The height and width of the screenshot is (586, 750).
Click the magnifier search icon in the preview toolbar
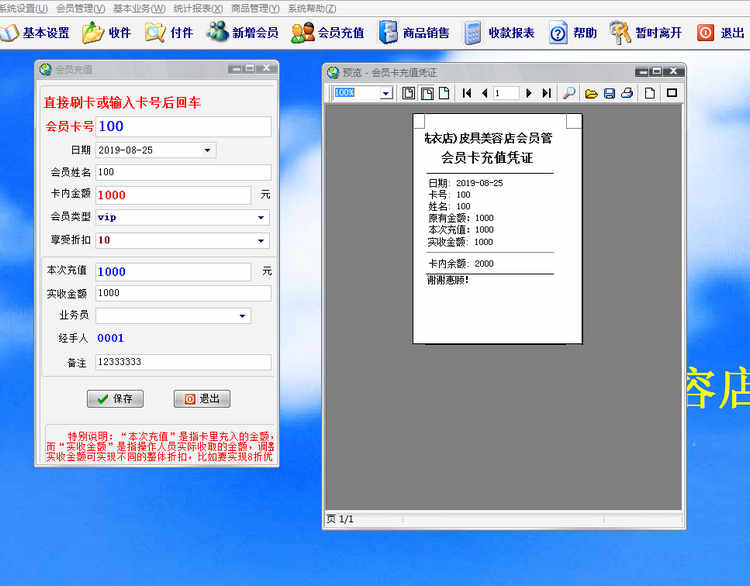(569, 93)
